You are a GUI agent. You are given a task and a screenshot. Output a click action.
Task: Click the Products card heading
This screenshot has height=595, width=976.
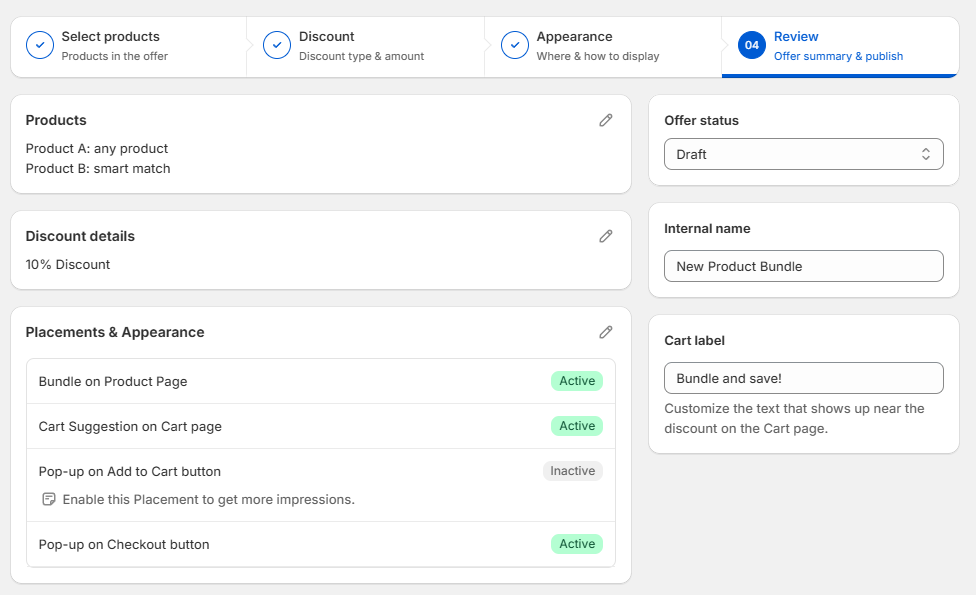click(x=56, y=120)
